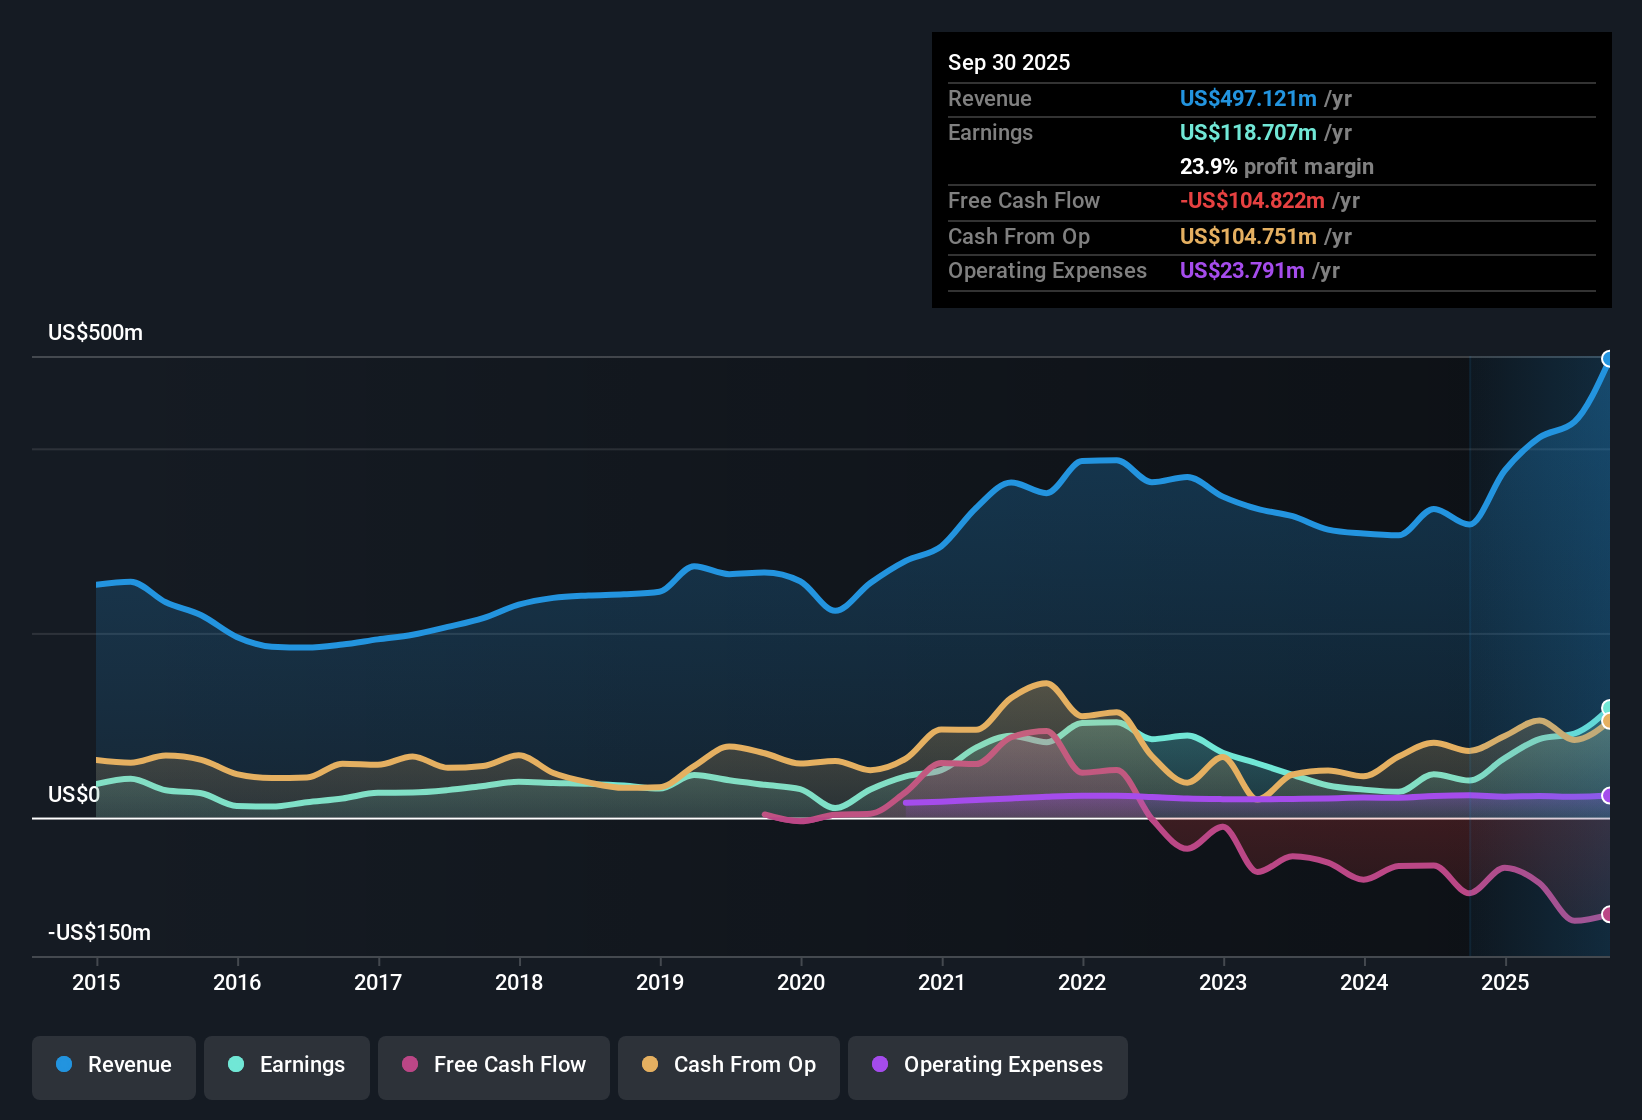Select the orange Cash From Op endpoint marker
Screen dimensions: 1642x1120
1608,722
